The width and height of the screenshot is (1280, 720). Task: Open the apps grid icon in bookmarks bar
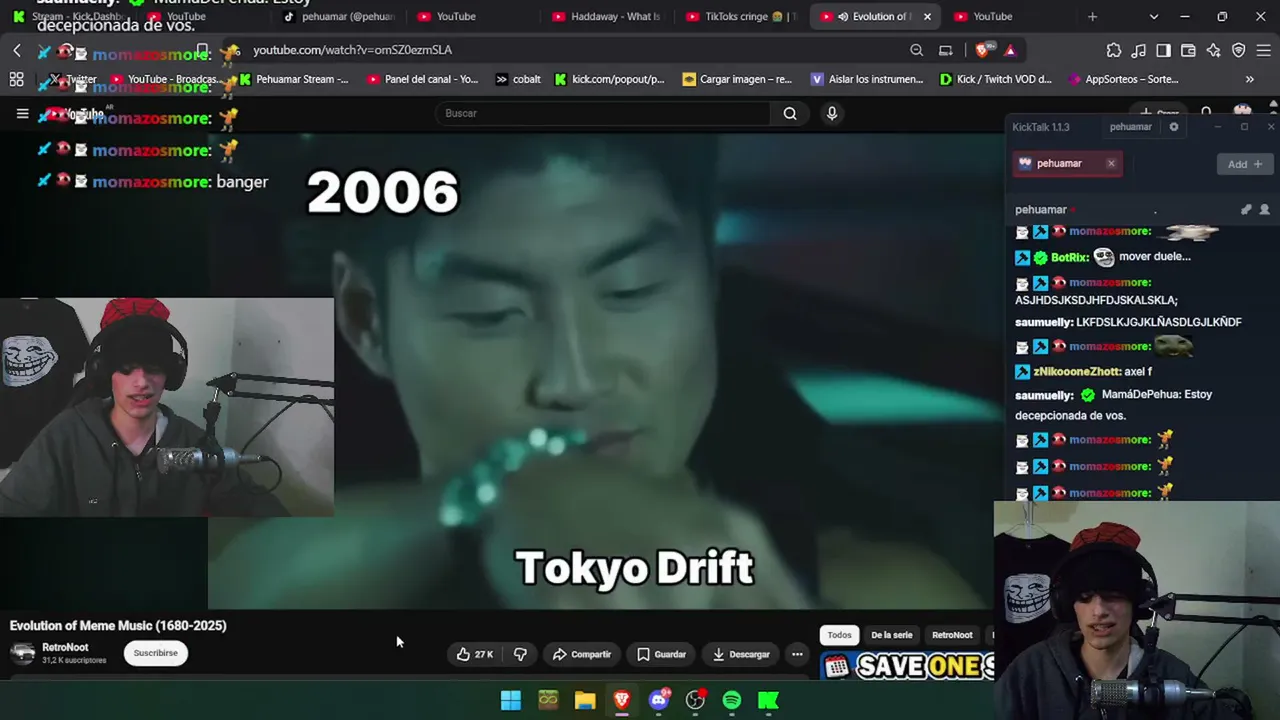(17, 79)
